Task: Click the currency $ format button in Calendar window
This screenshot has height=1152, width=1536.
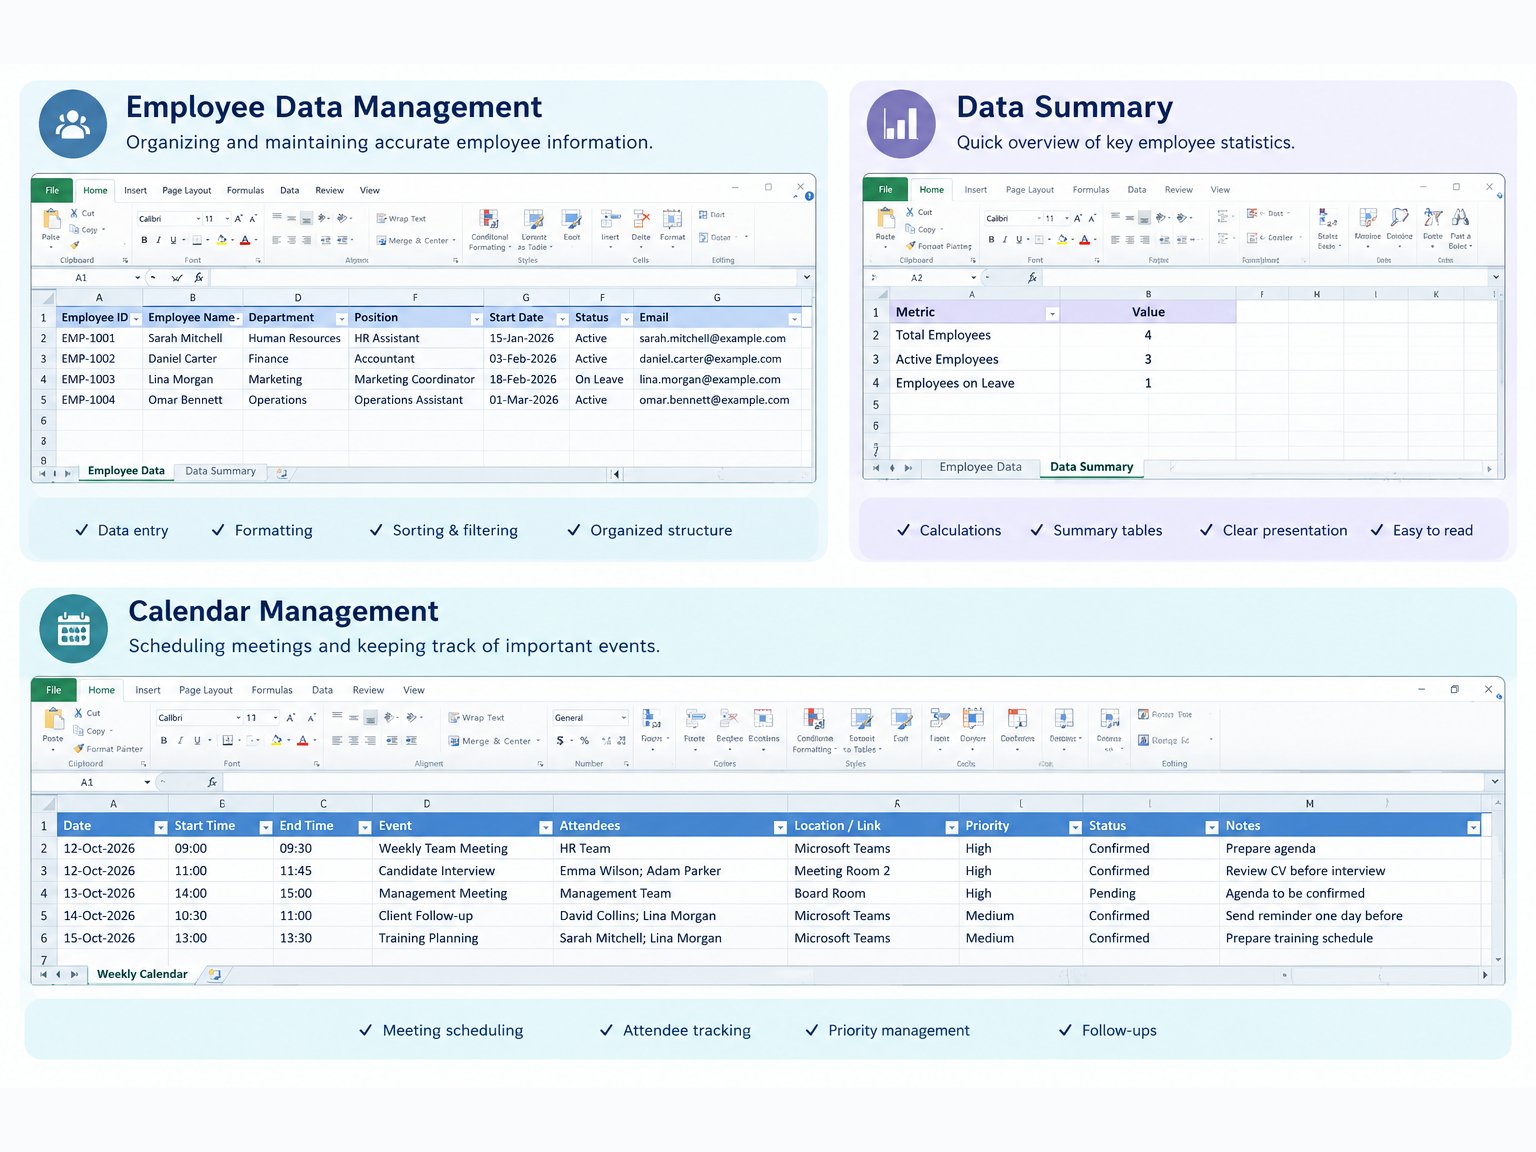Action: (560, 741)
